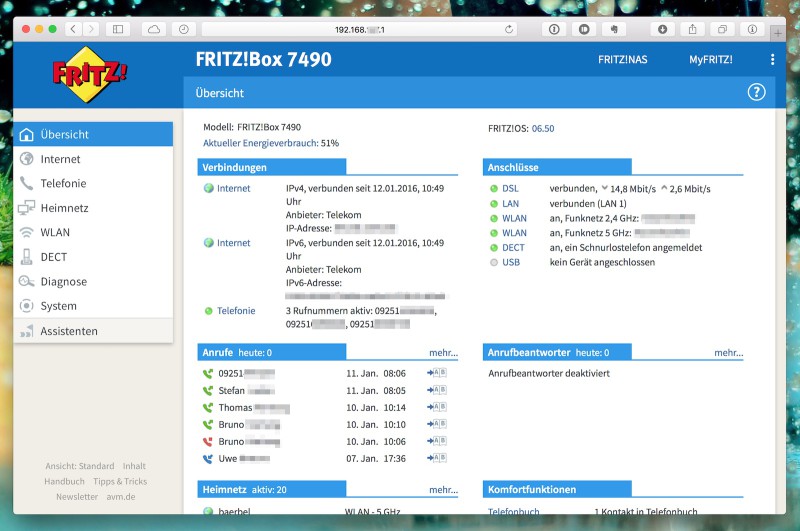The image size is (800, 531).
Task: Open the WLAN sidebar menu
Action: point(93,232)
